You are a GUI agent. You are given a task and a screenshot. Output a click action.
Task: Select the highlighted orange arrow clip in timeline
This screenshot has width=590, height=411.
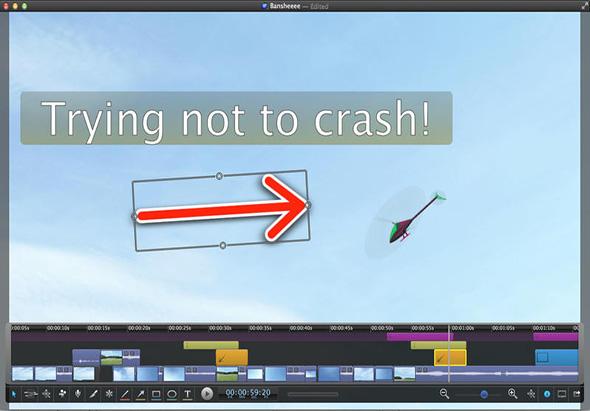[450, 358]
